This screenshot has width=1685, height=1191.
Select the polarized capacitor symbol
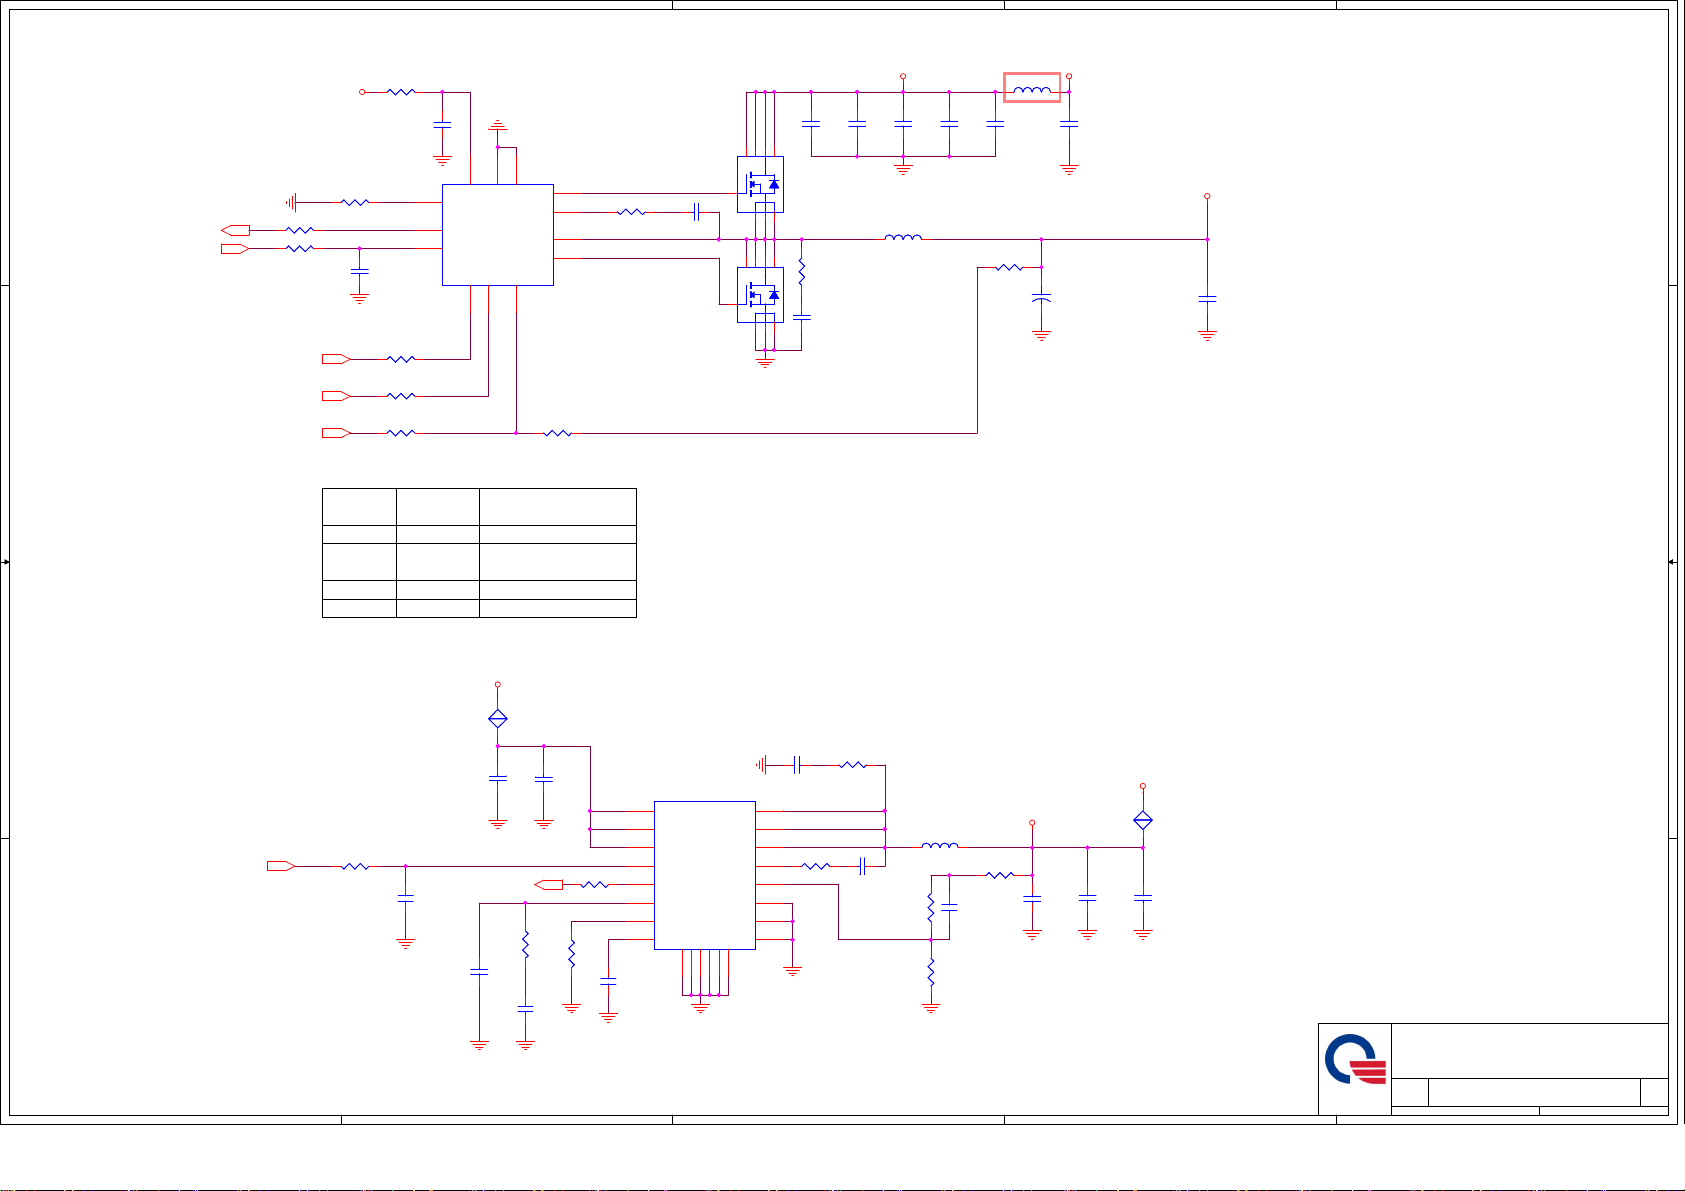(x=1042, y=298)
